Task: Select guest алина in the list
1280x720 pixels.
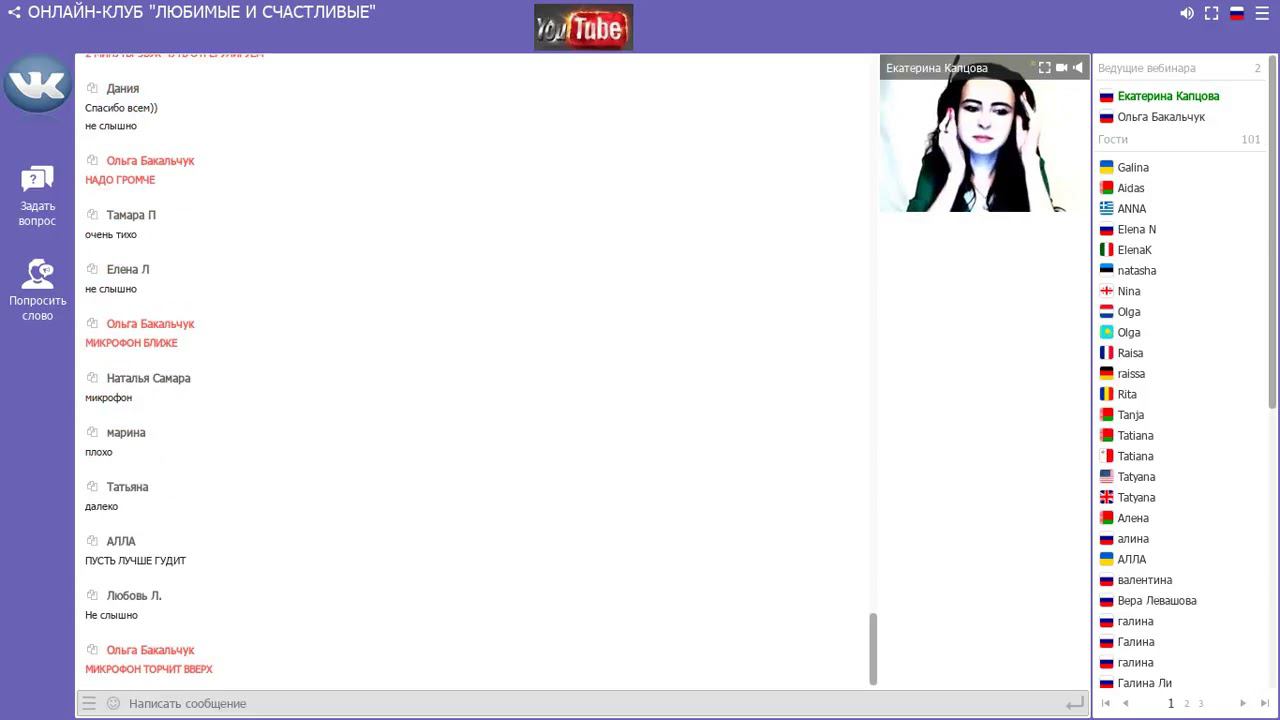Action: 1133,539
